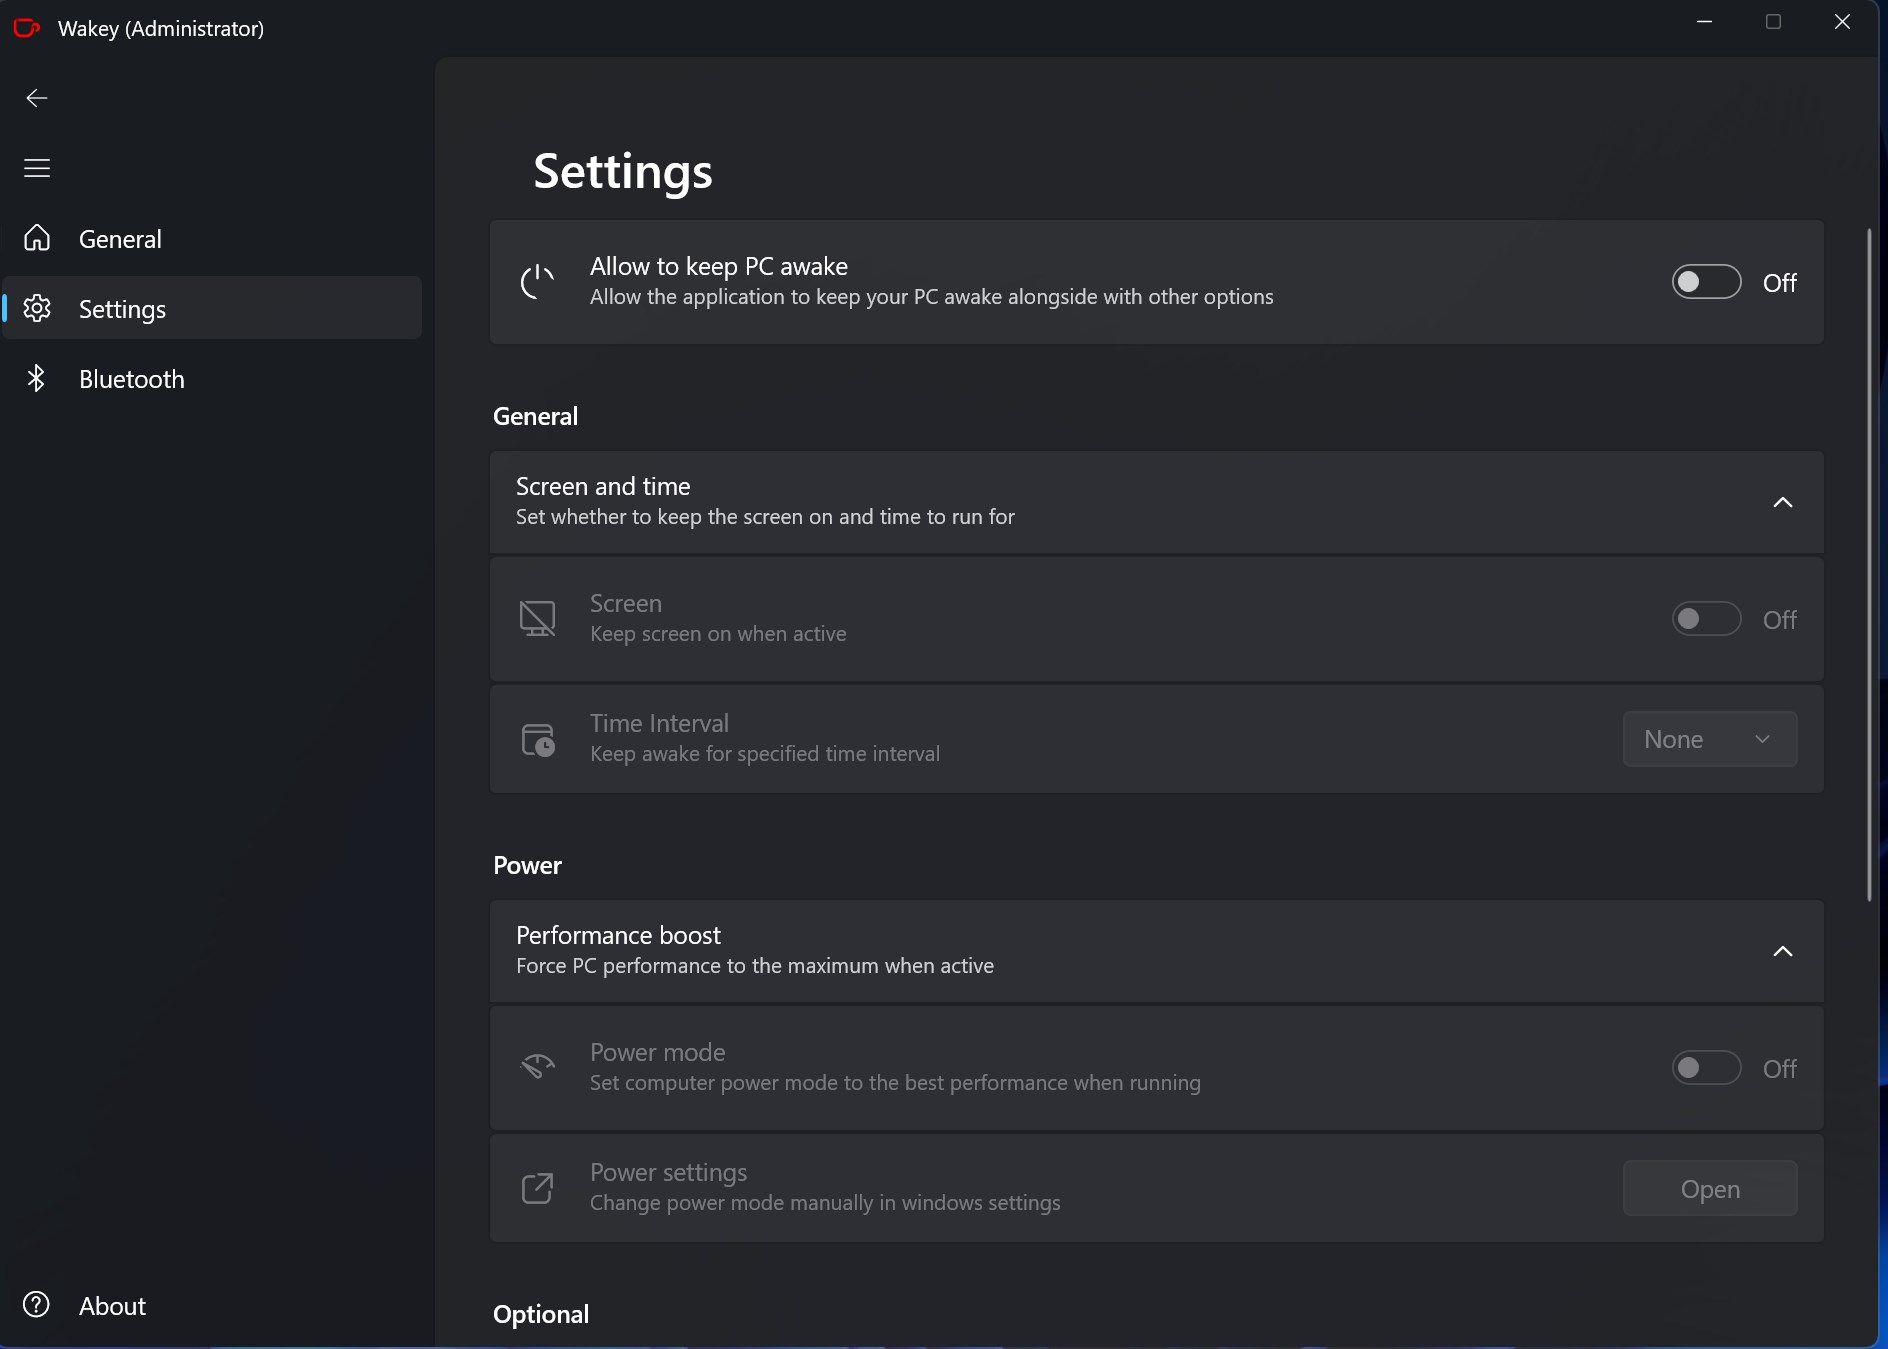This screenshot has height=1349, width=1888.
Task: Collapse the Screen and time section
Action: pos(1782,502)
